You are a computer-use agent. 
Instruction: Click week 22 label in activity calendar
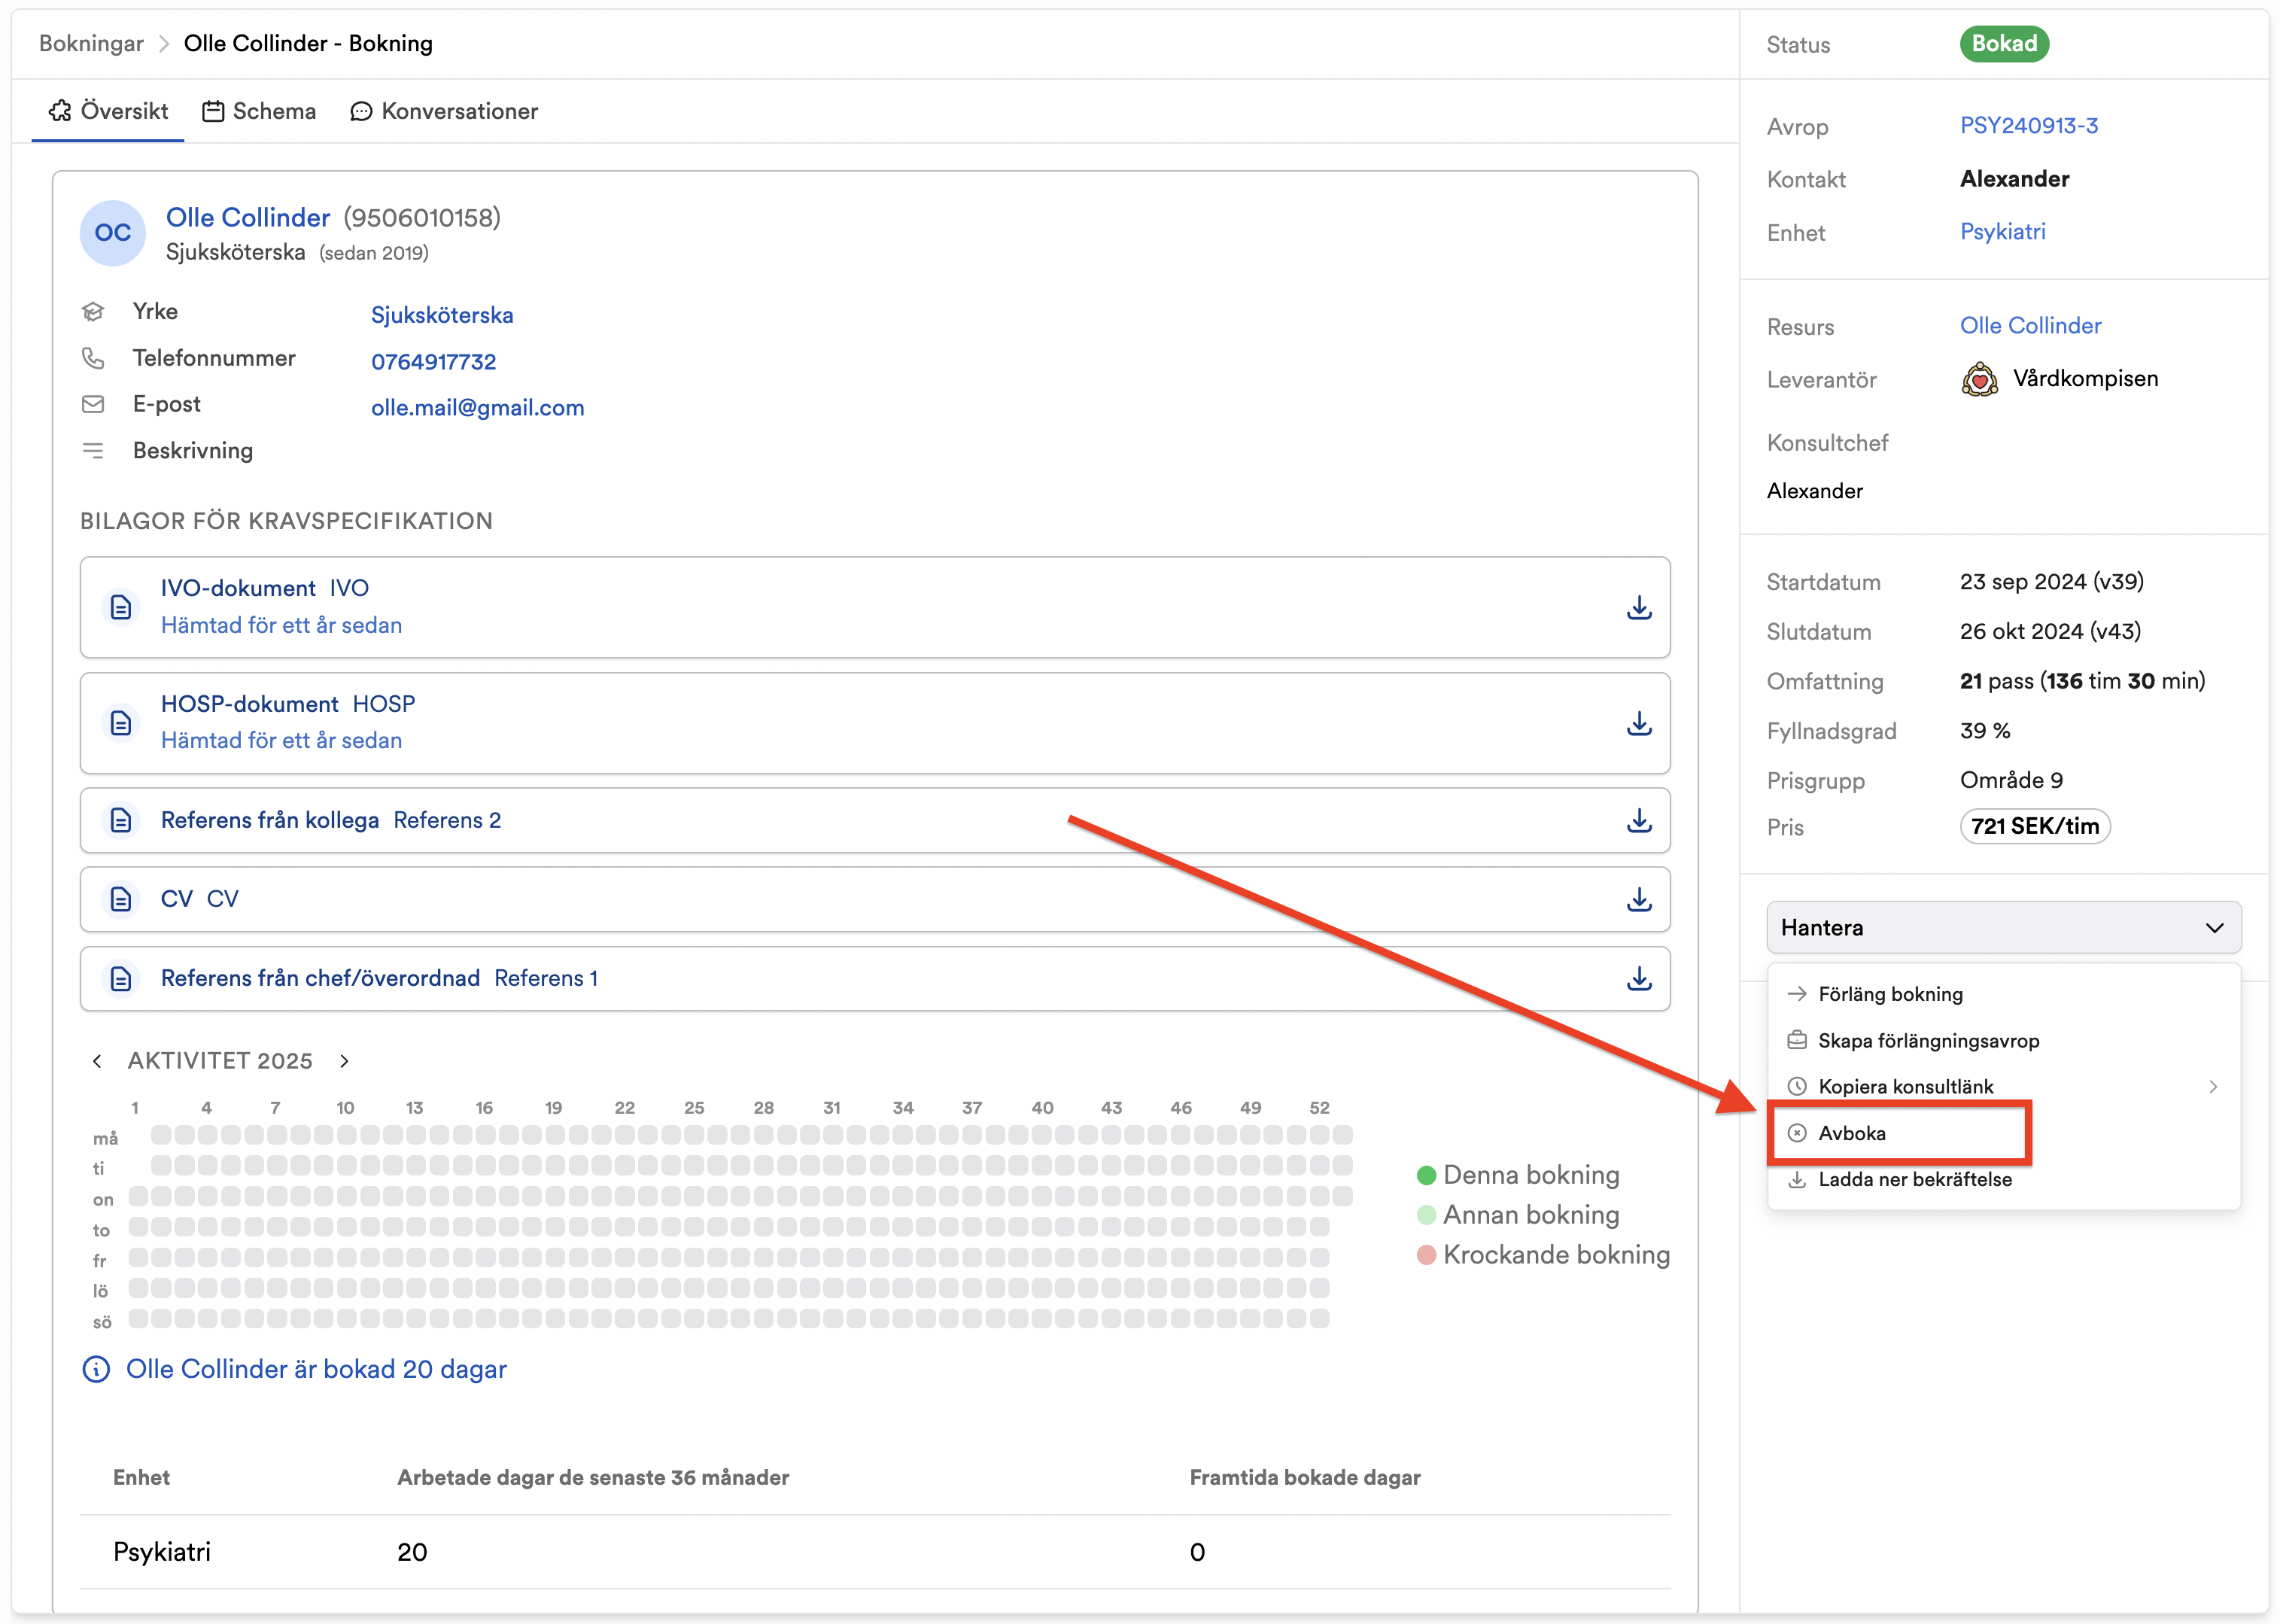point(624,1108)
